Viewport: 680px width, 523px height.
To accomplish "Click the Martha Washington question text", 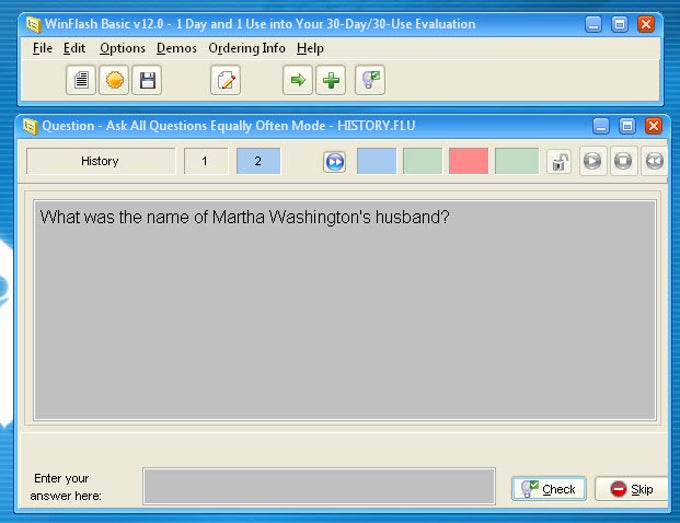I will point(245,217).
